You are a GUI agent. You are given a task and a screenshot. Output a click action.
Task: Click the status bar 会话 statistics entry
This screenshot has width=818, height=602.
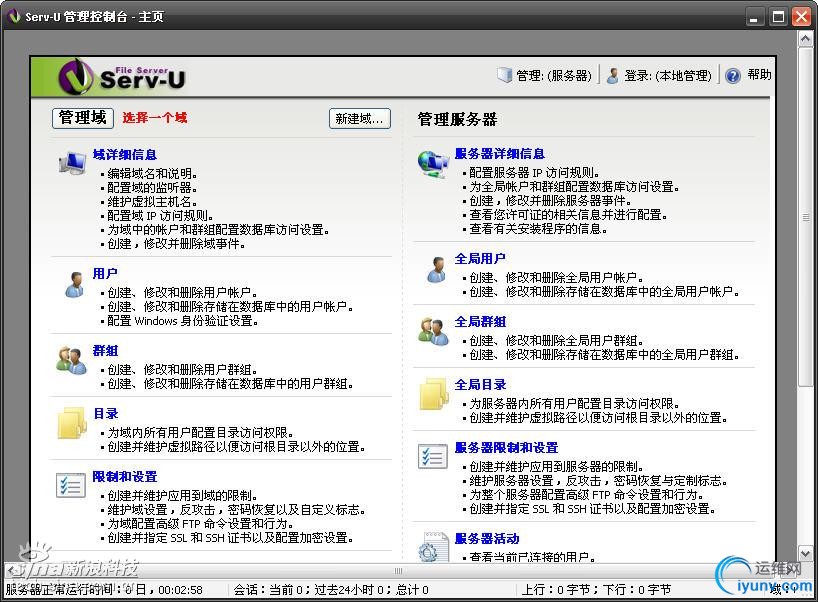(x=331, y=590)
